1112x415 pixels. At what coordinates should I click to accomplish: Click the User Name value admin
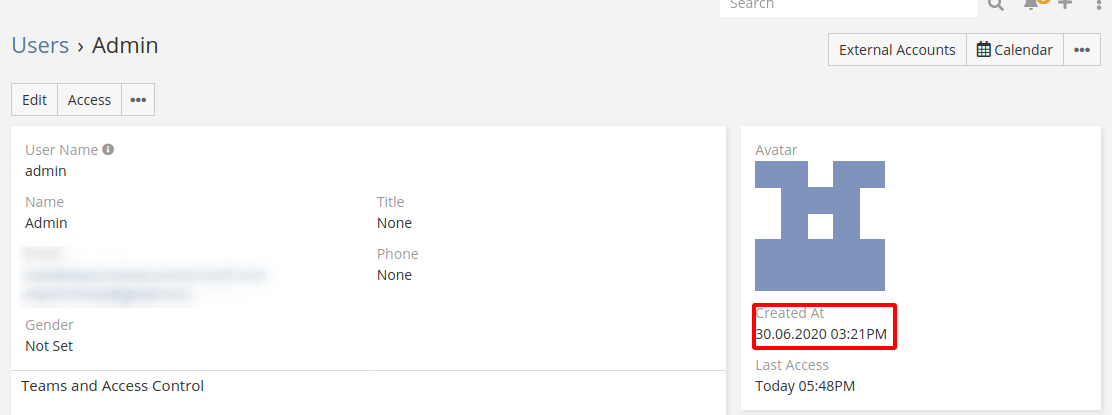click(x=46, y=171)
